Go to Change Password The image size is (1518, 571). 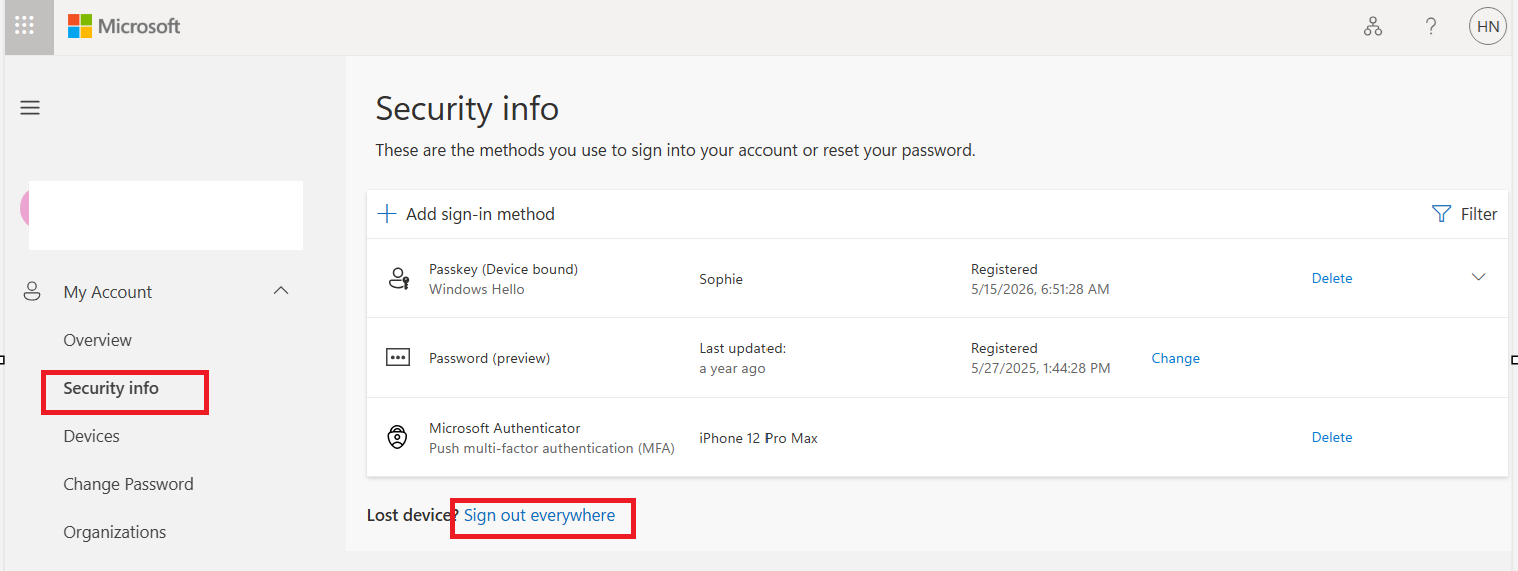click(129, 484)
